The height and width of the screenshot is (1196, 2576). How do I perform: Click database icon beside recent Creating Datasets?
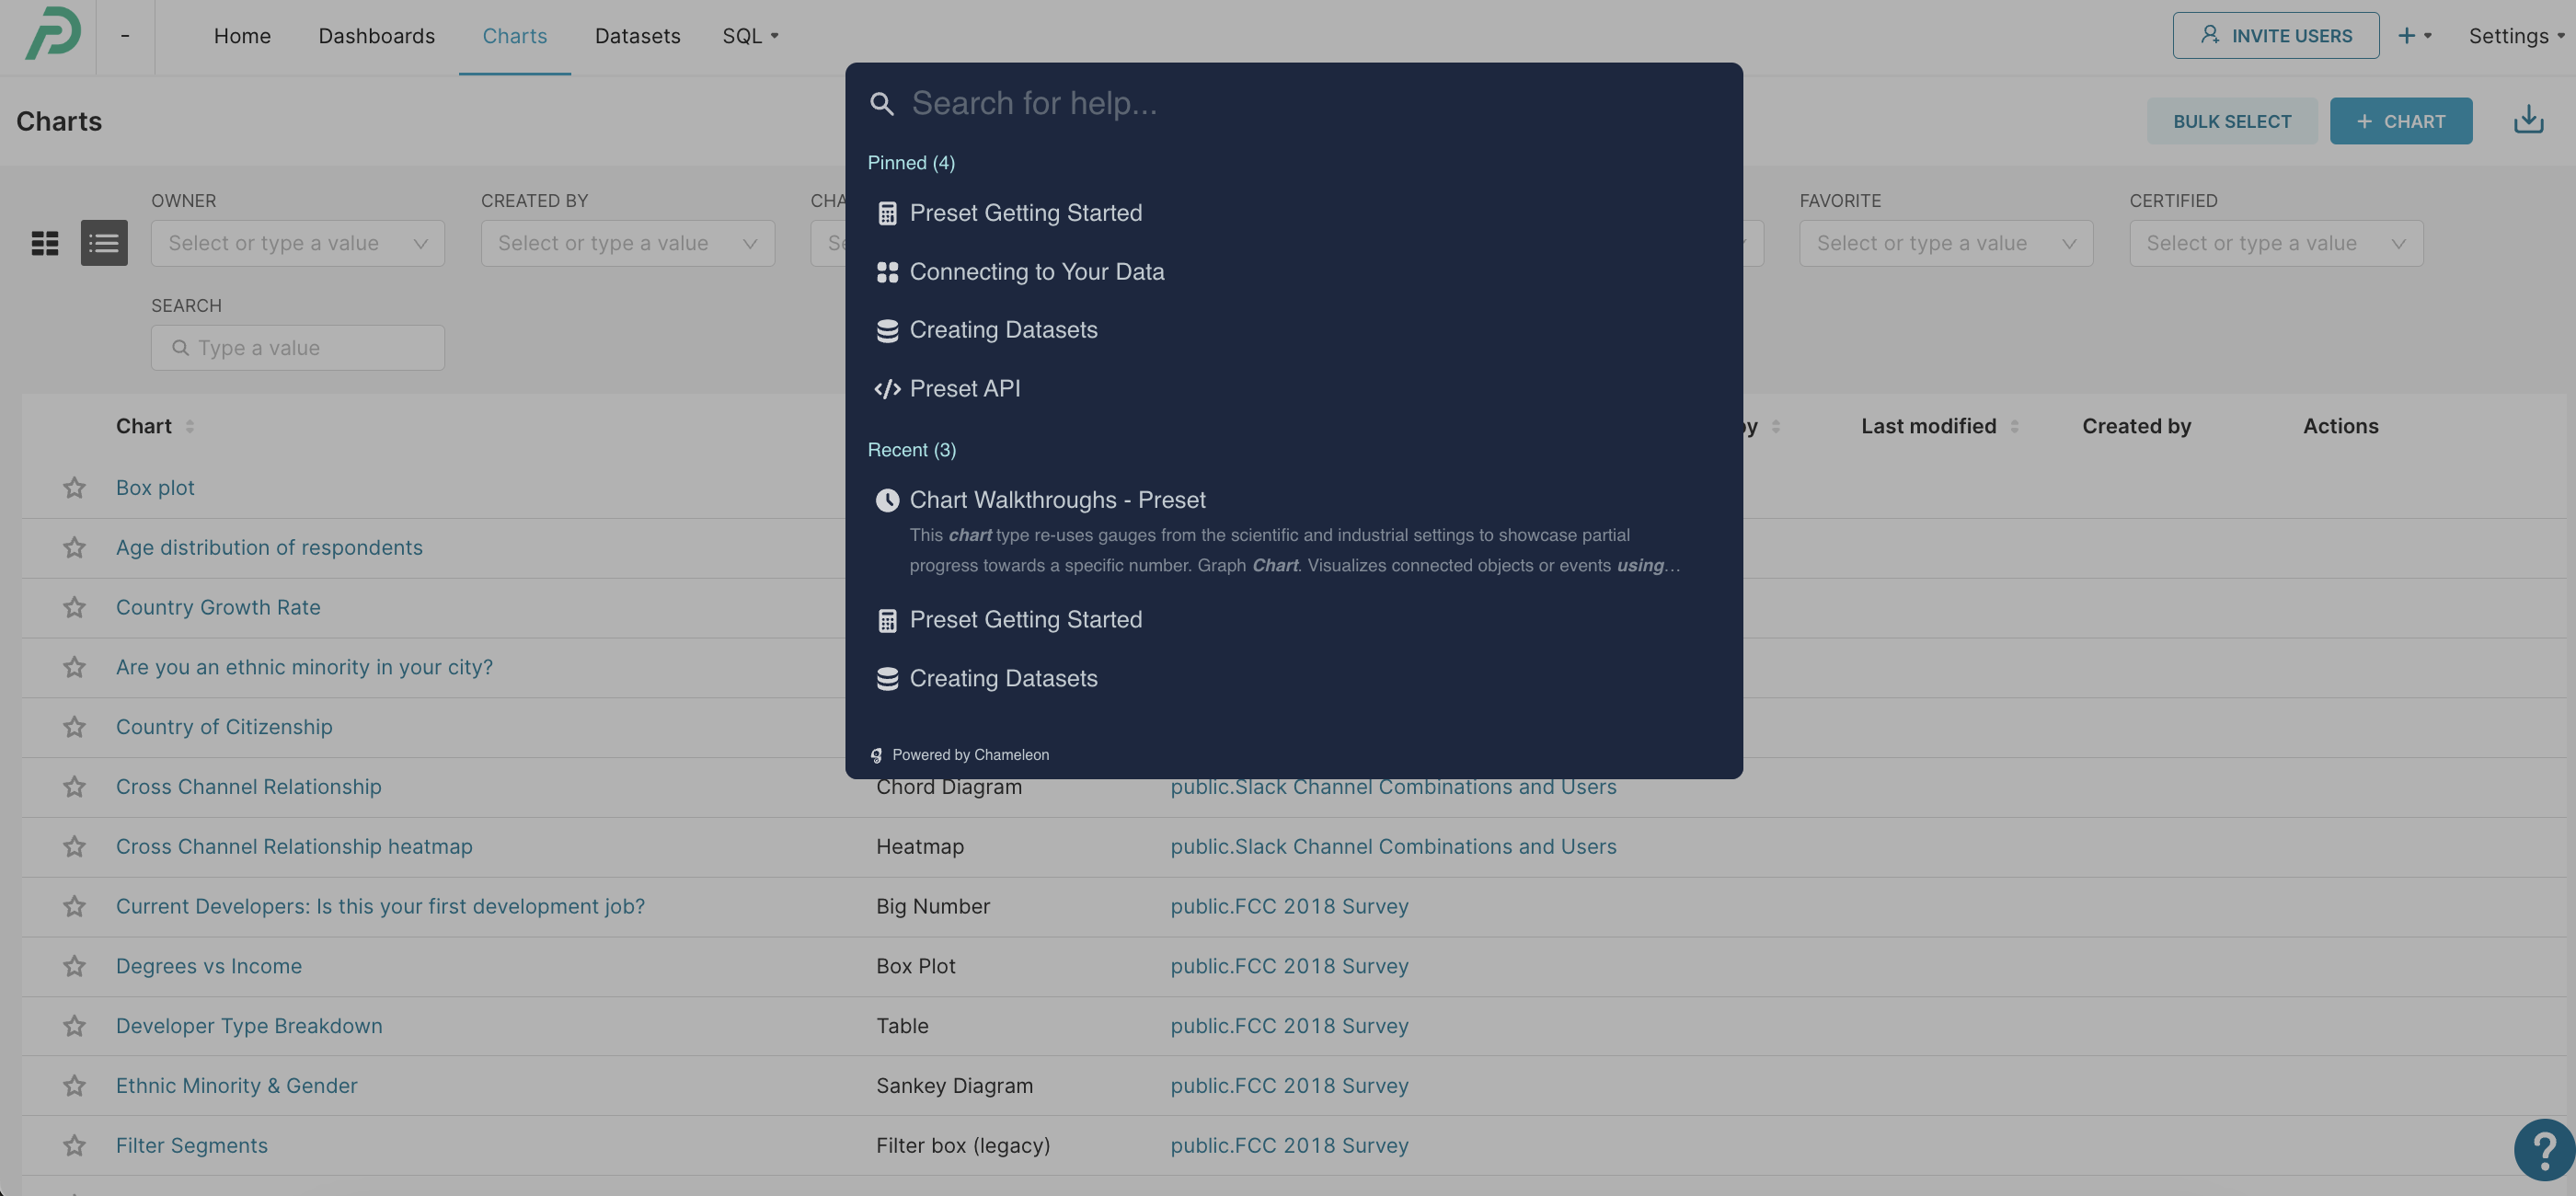[887, 679]
